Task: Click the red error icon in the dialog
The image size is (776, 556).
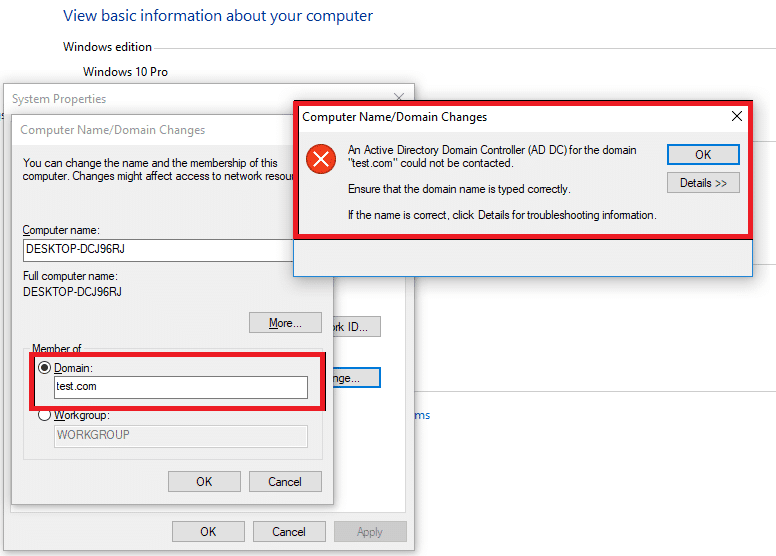Action: pos(321,159)
